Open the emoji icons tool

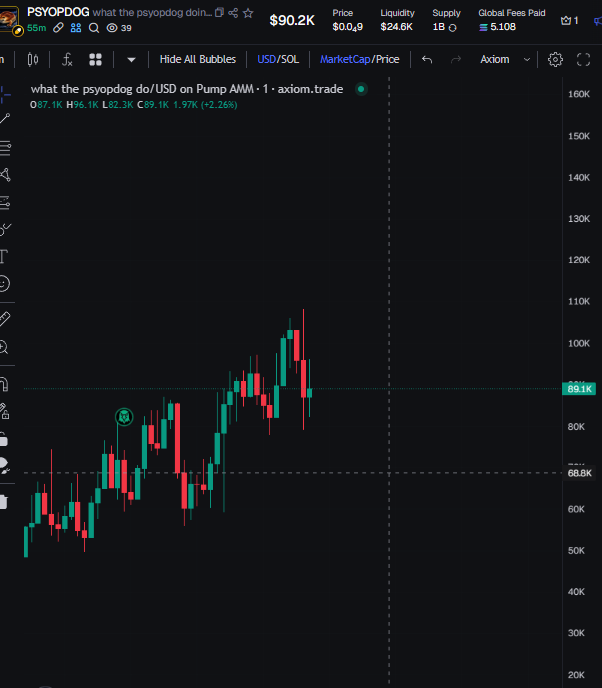coord(4,283)
